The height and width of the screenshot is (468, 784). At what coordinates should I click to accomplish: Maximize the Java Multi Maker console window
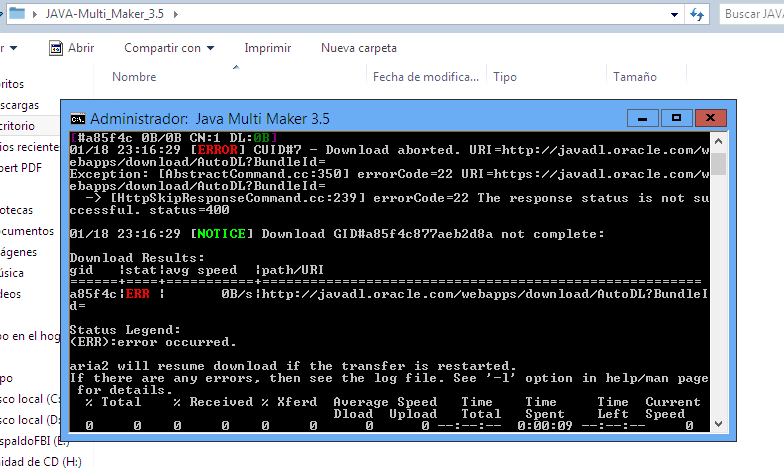676,118
